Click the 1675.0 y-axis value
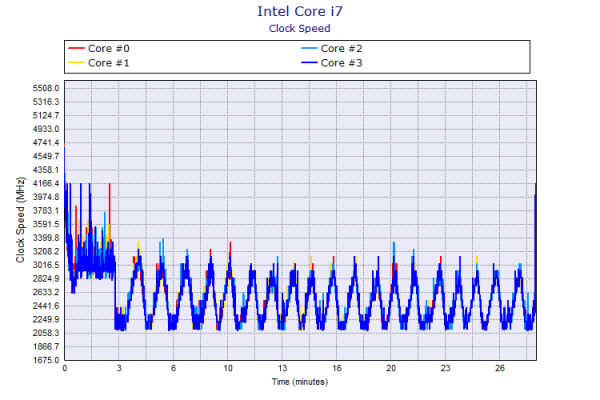600x400 pixels. click(46, 360)
